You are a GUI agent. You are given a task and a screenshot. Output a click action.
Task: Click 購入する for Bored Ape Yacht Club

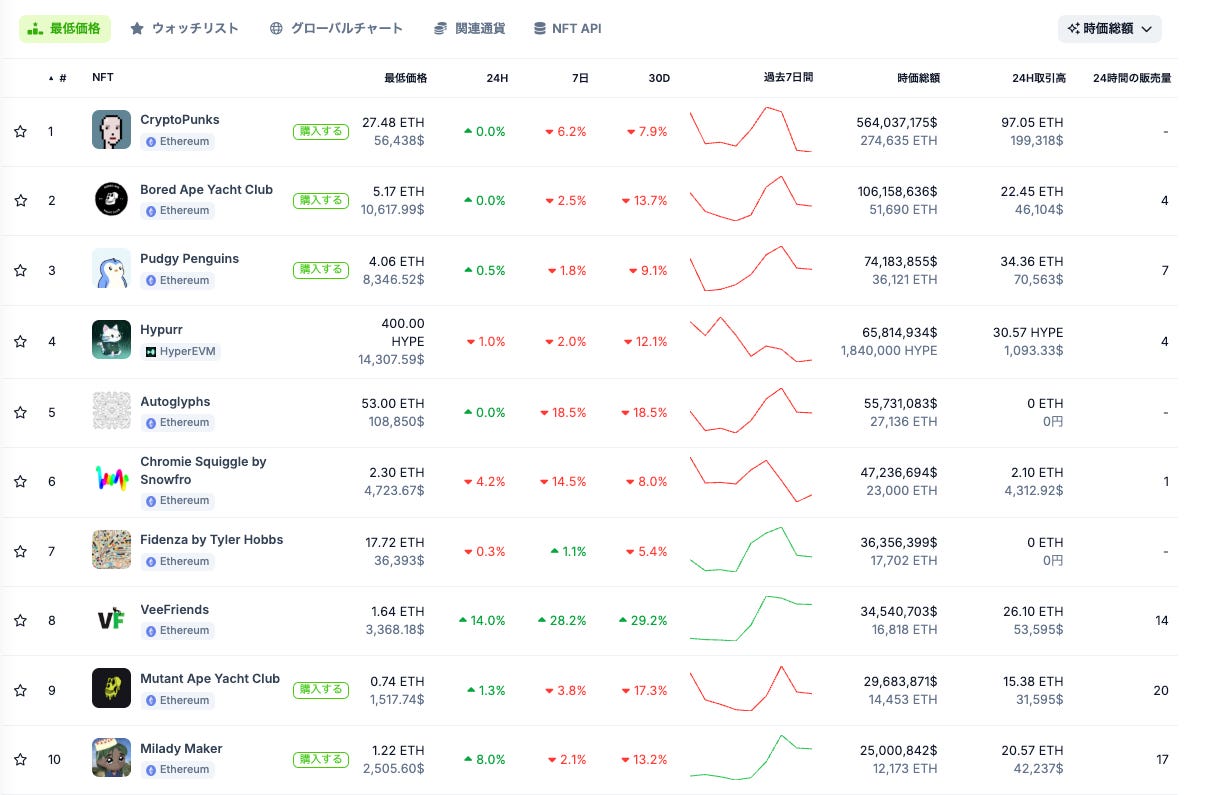point(321,200)
